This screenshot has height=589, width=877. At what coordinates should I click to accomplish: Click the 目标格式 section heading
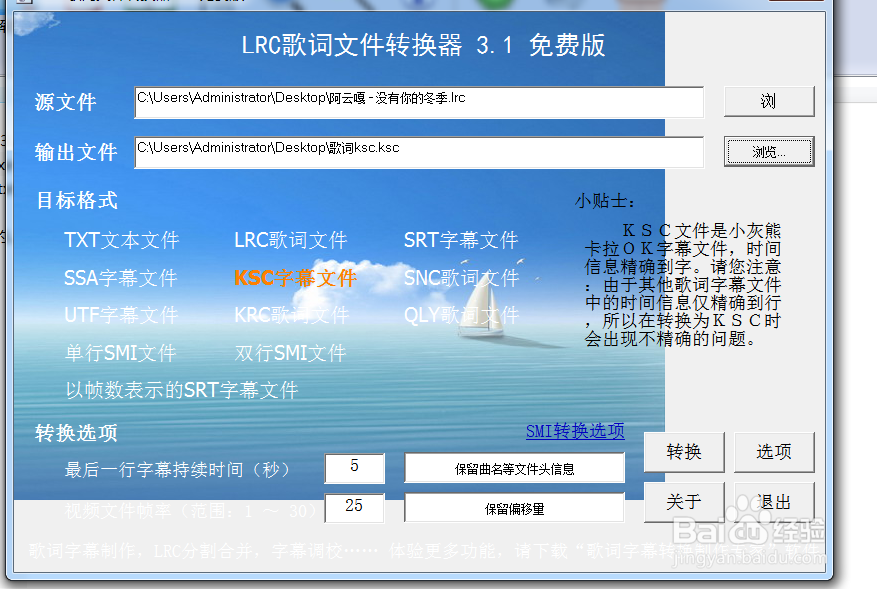(77, 200)
